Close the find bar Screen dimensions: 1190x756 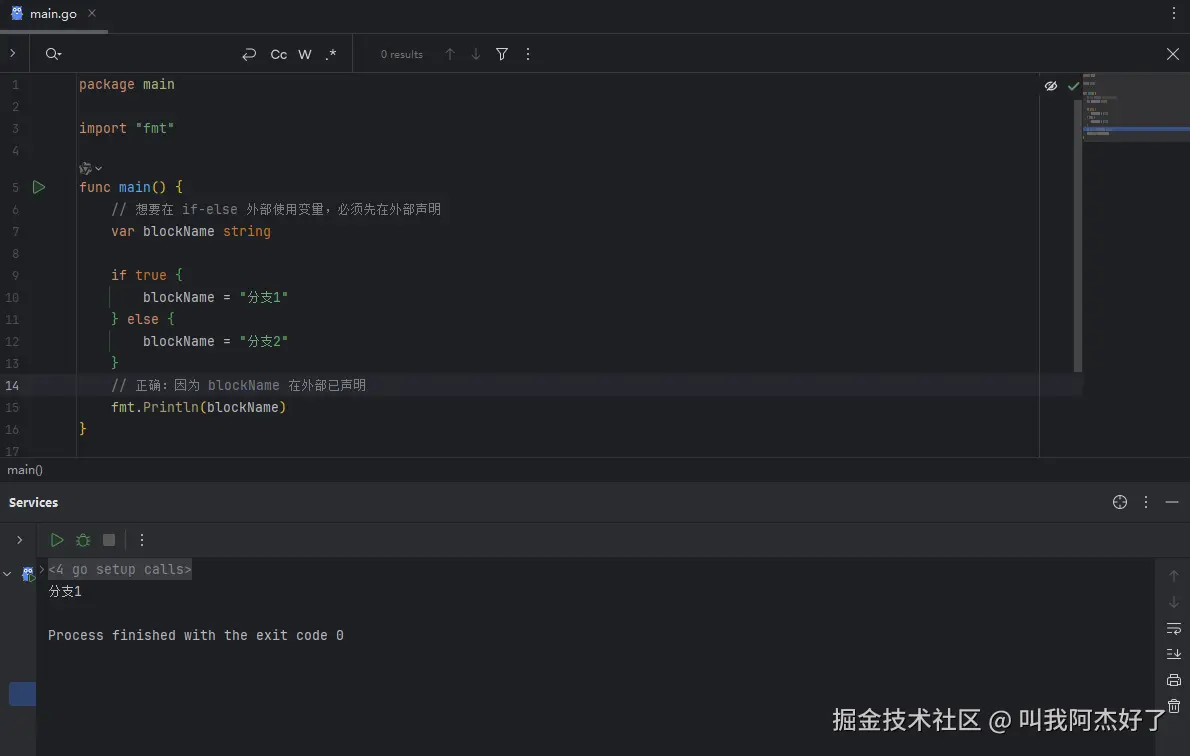(1173, 54)
